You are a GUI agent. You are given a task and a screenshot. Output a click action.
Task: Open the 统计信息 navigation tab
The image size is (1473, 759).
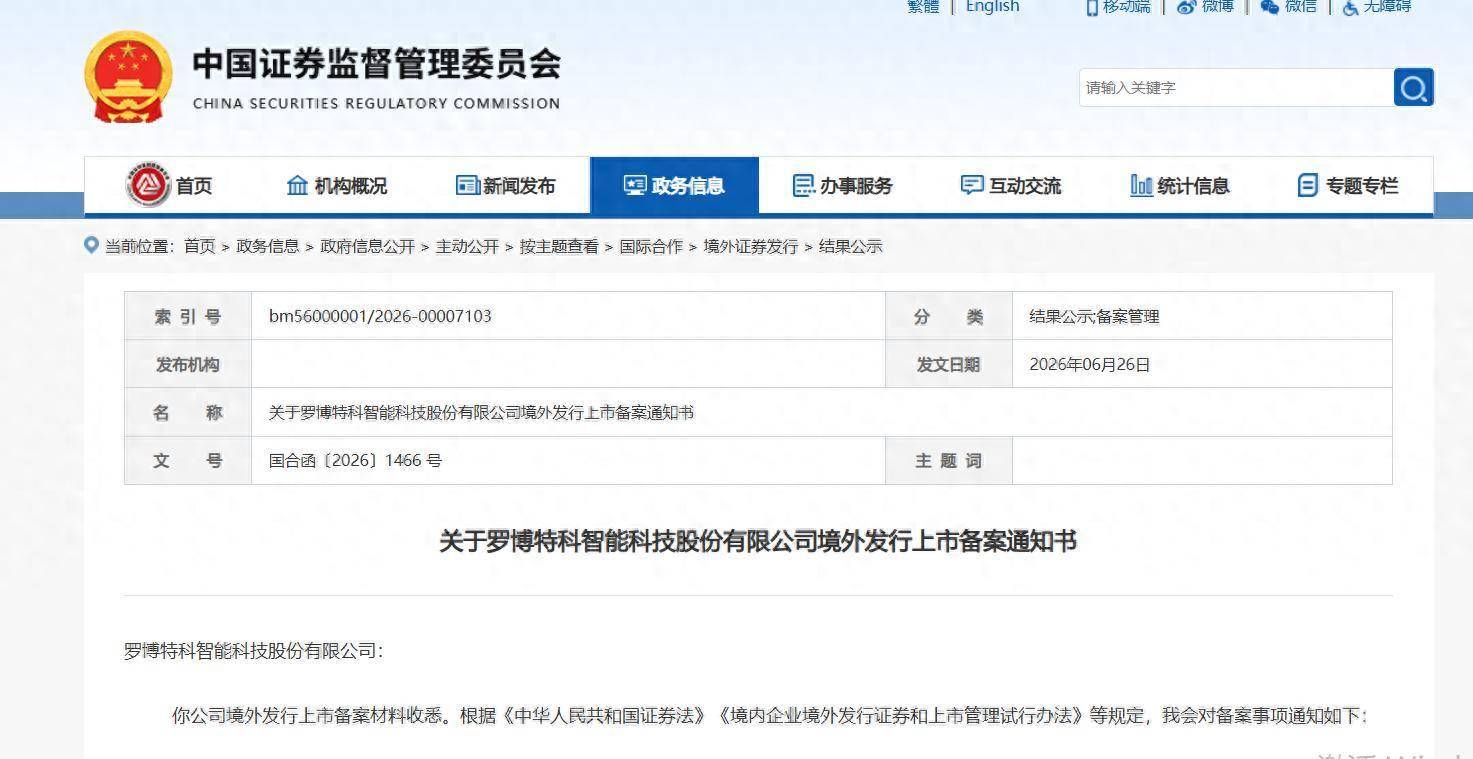point(1180,185)
